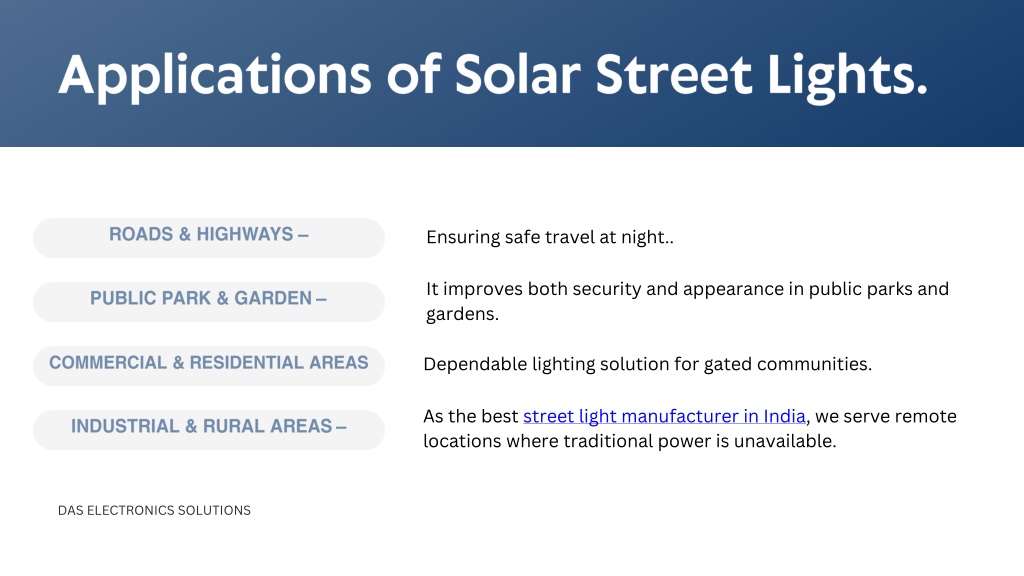Select the words 'gated communities'
1024x576 pixels.
click(x=787, y=364)
